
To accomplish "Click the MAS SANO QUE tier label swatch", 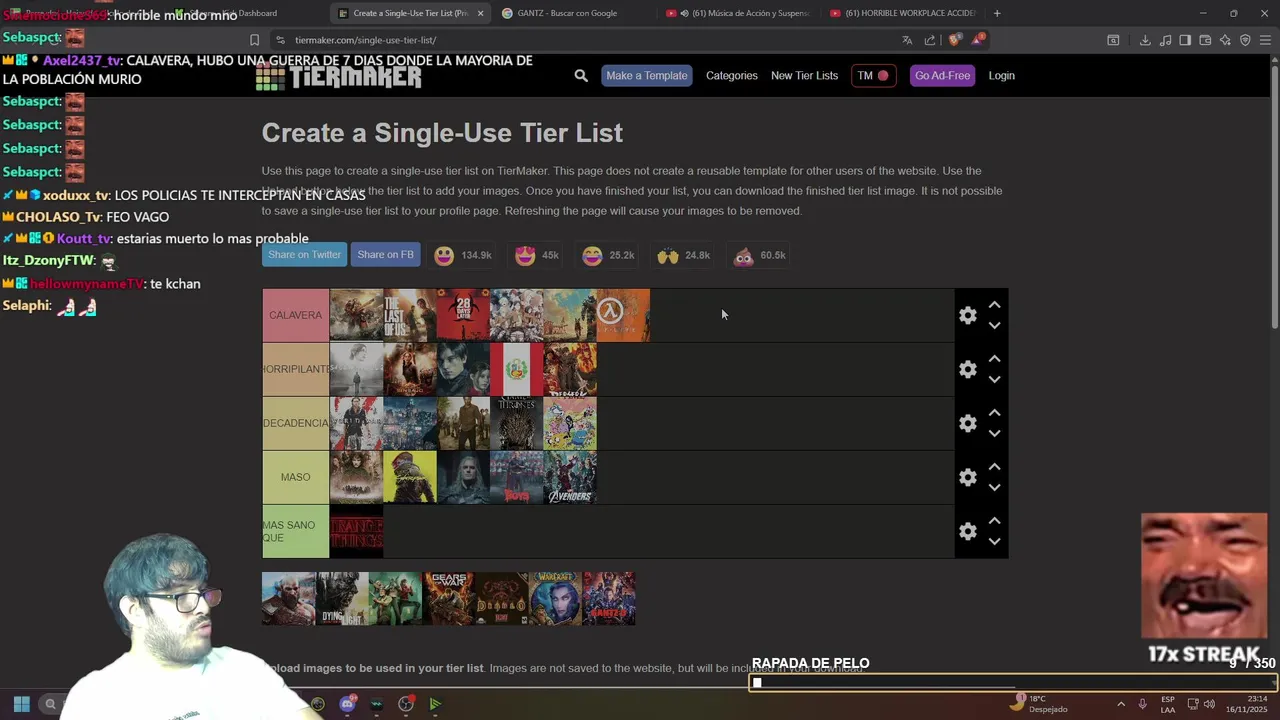I will point(295,531).
